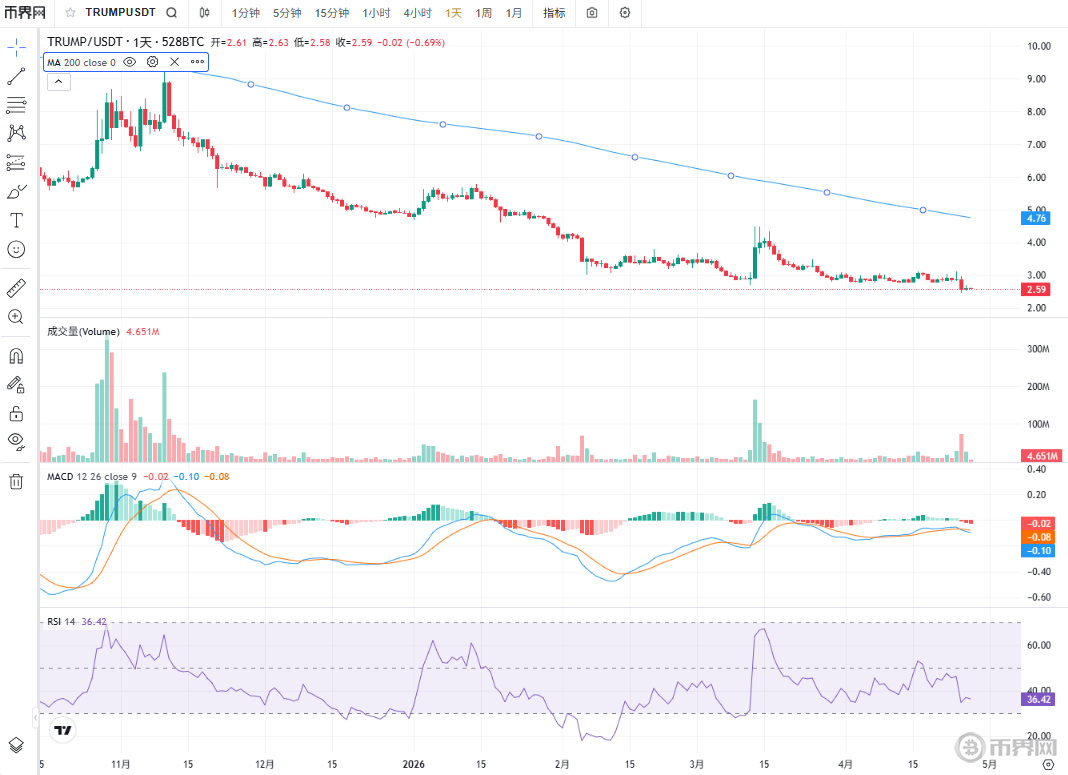The image size is (1068, 775).
Task: Open time axis settings gear at bottom right
Action: [1048, 765]
